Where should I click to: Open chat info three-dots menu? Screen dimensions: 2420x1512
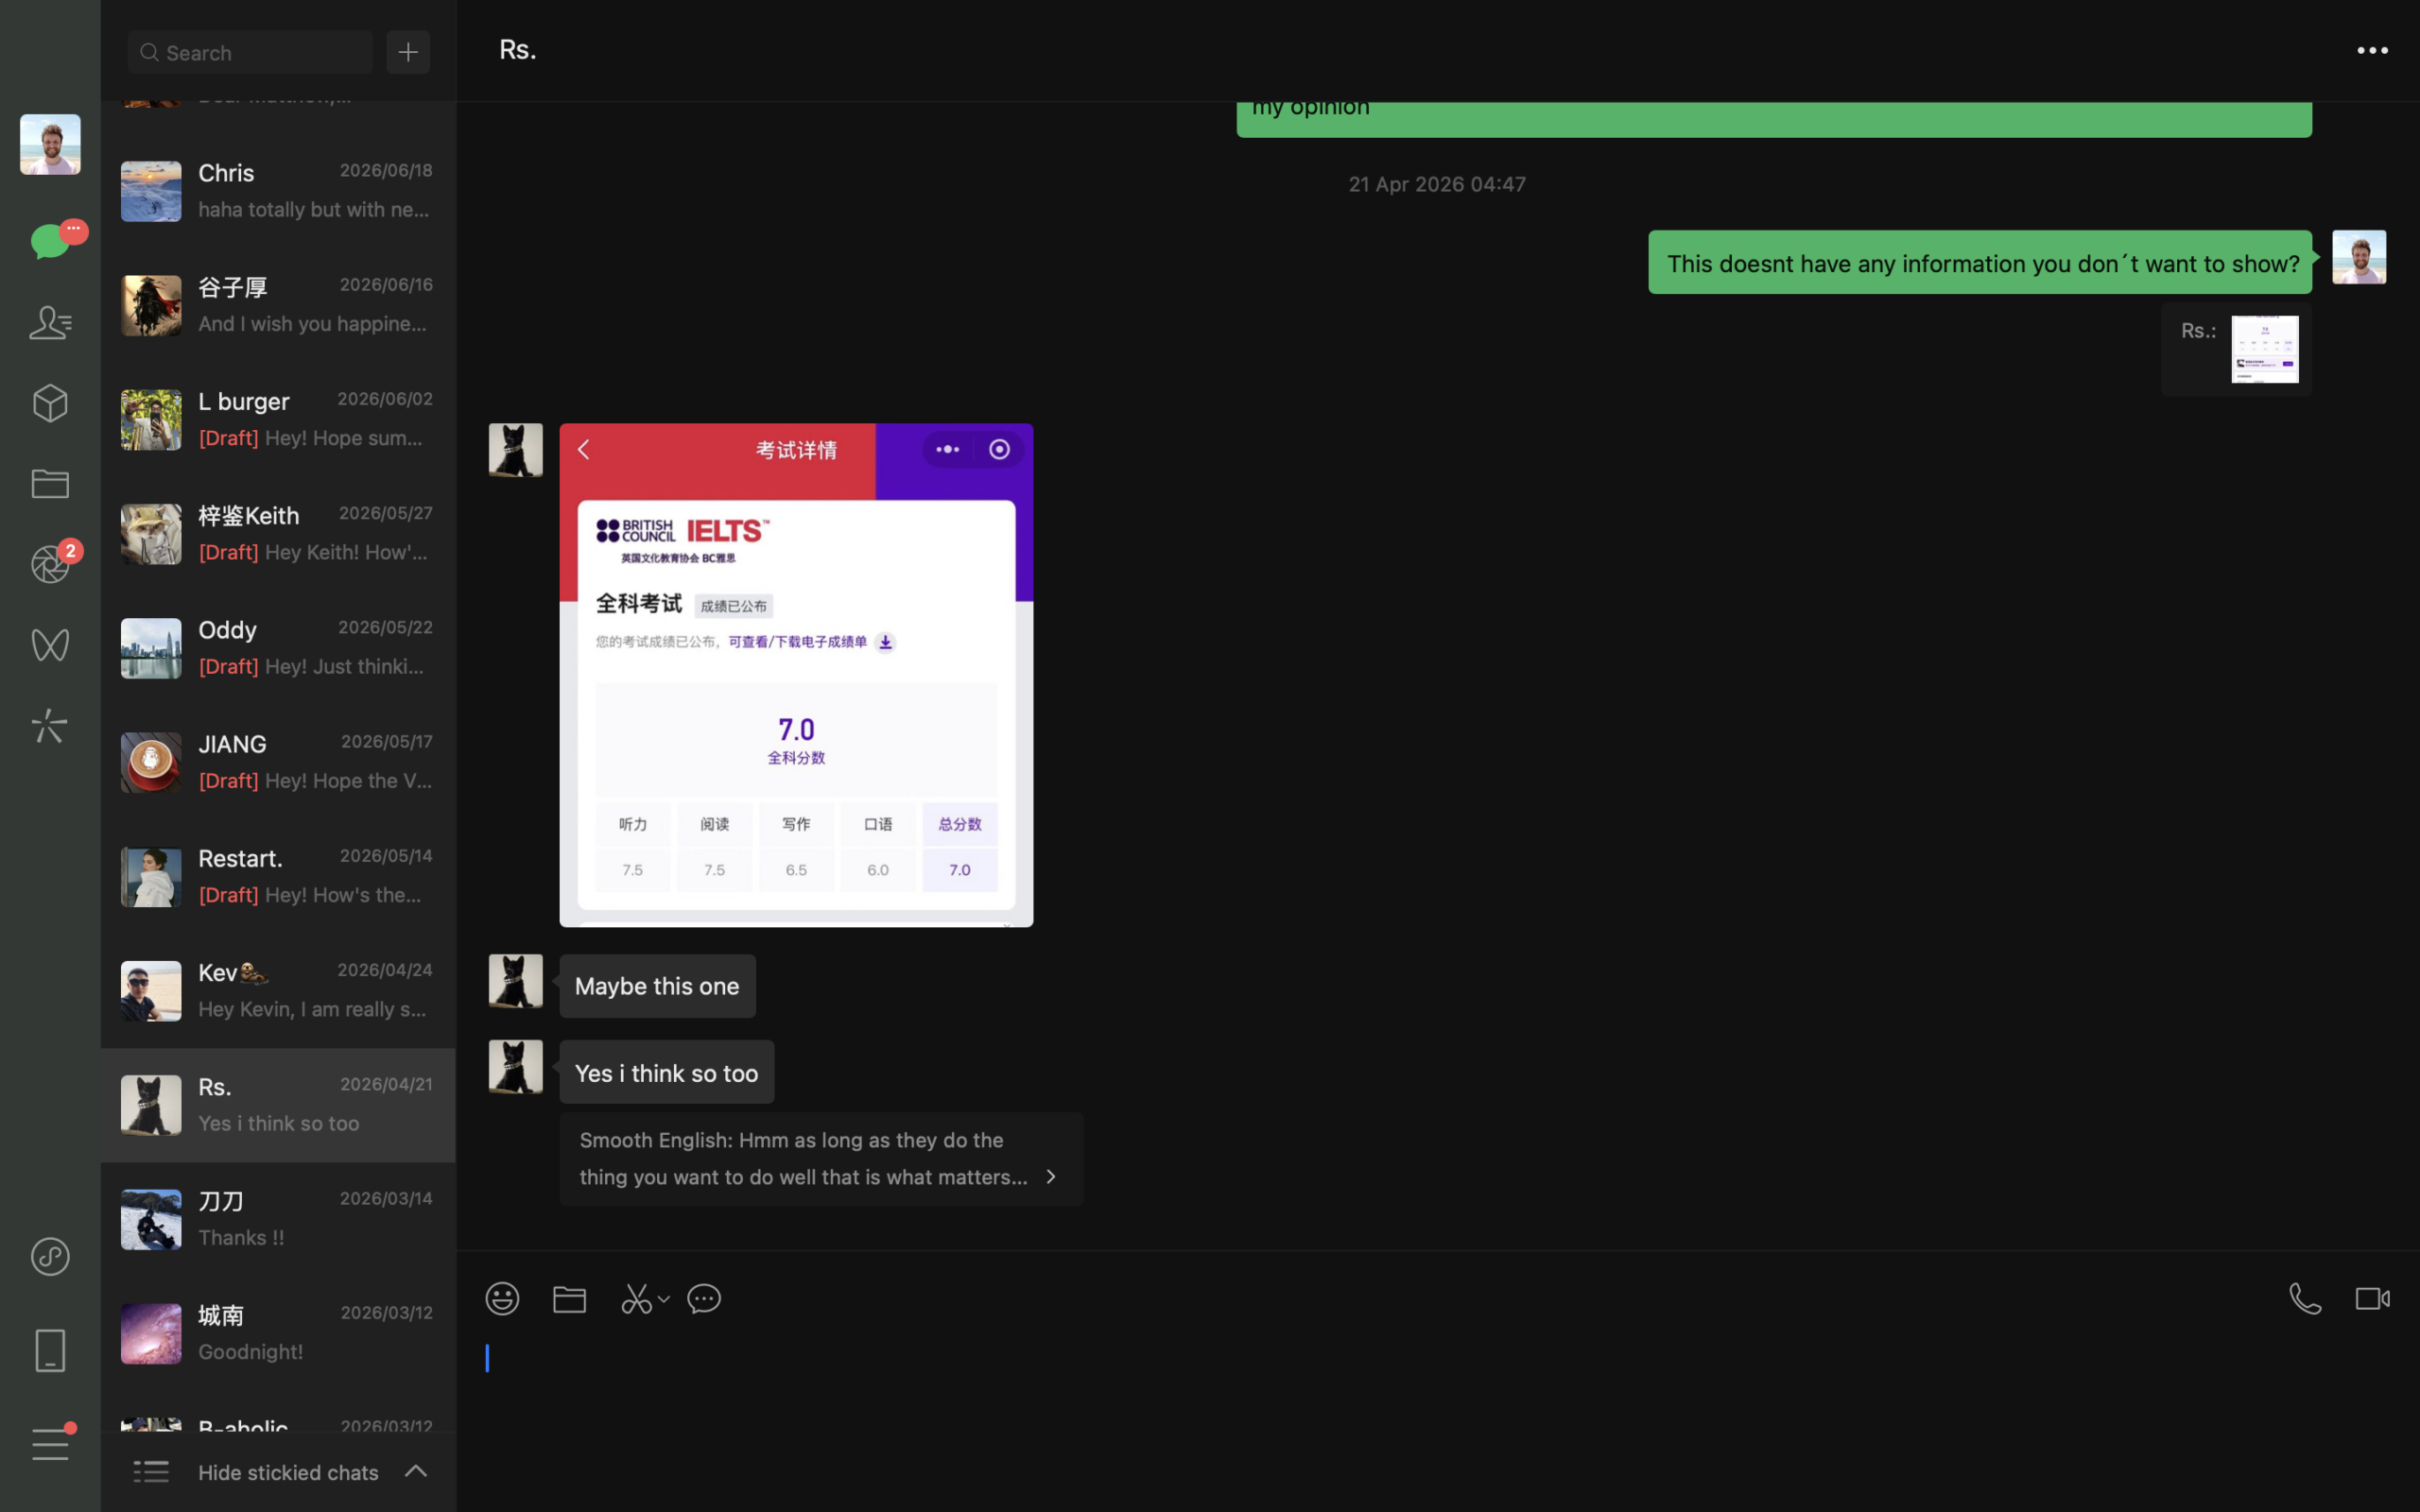point(2372,50)
